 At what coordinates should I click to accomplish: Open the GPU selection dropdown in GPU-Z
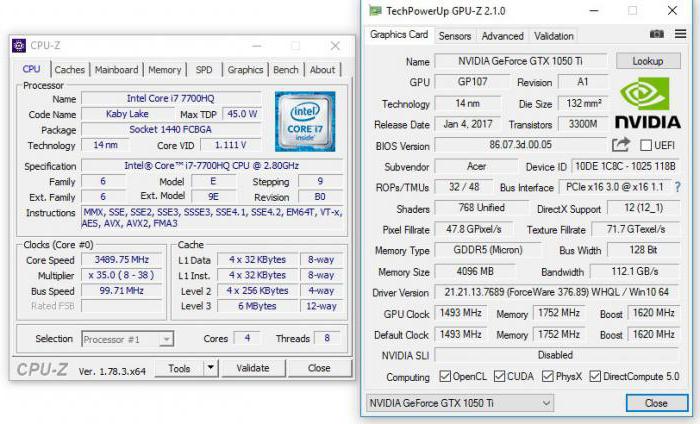(x=460, y=403)
